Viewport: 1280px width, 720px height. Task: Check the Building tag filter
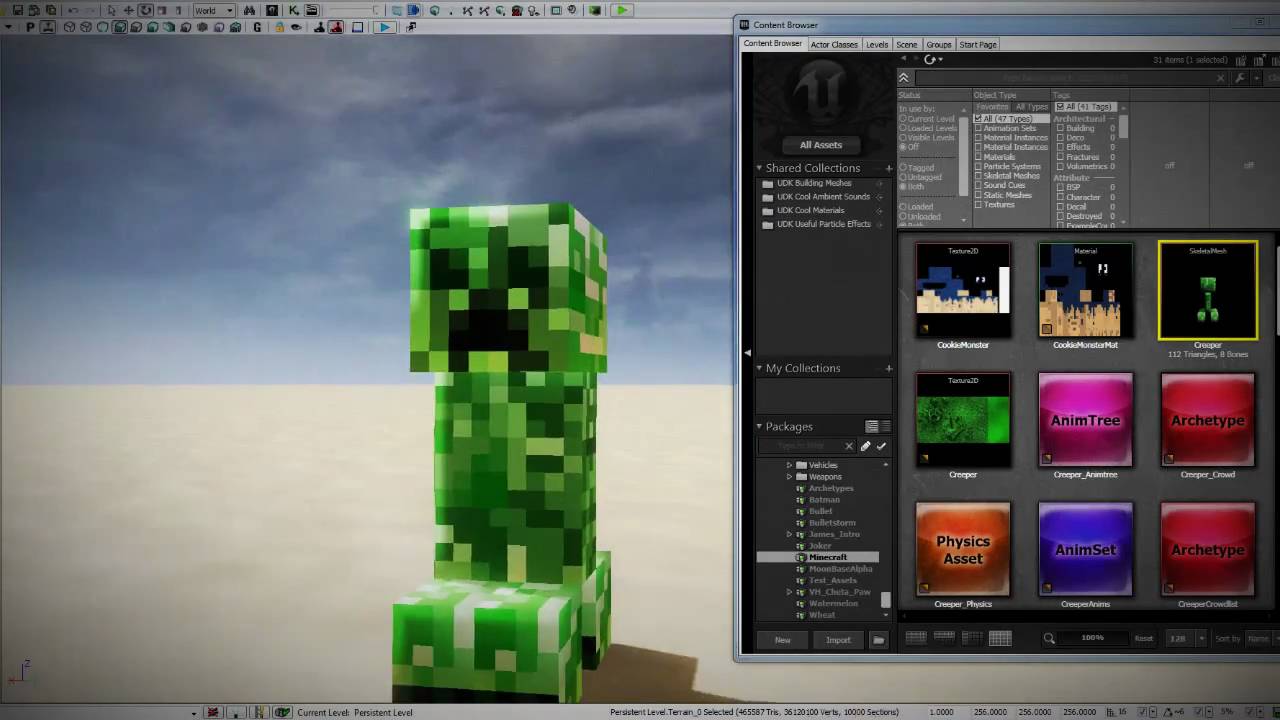pyautogui.click(x=1061, y=128)
